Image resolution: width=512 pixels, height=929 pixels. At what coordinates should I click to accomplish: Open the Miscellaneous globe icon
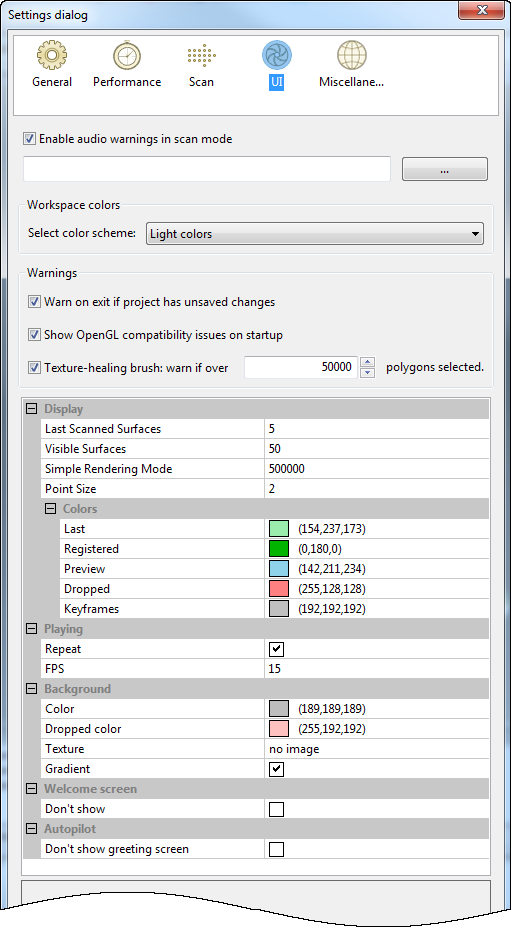coord(352,56)
